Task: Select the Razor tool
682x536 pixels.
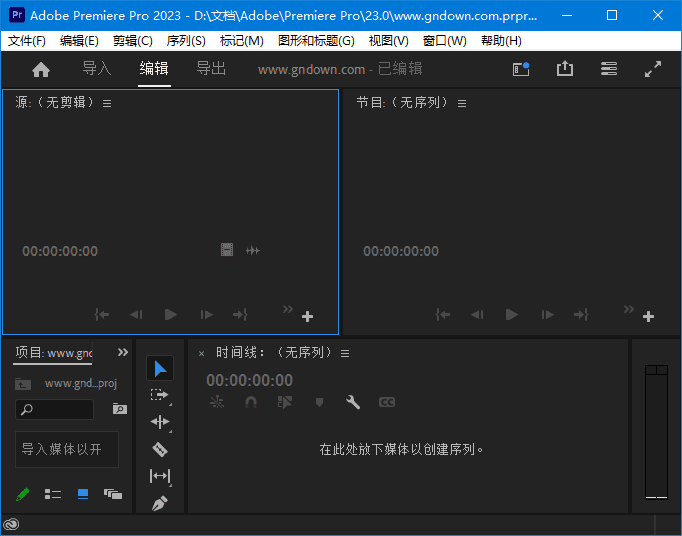Action: [x=160, y=449]
